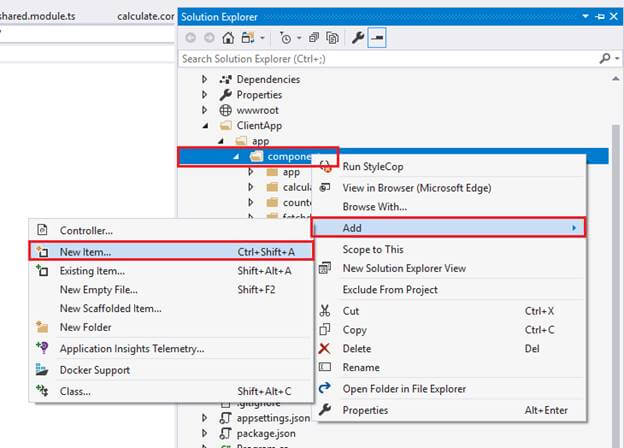The height and width of the screenshot is (448, 624).
Task: Choose Properties with Alt+Enter shortcut
Action: [449, 410]
